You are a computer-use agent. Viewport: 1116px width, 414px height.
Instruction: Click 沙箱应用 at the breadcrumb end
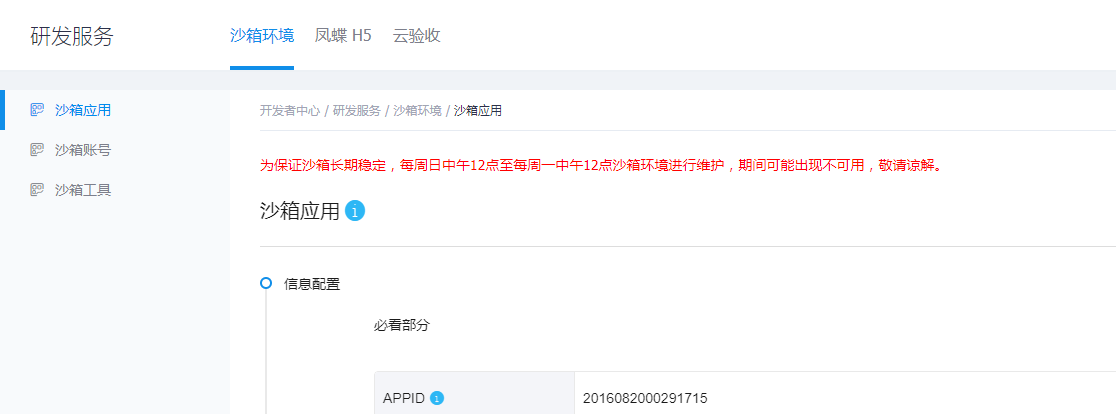478,111
